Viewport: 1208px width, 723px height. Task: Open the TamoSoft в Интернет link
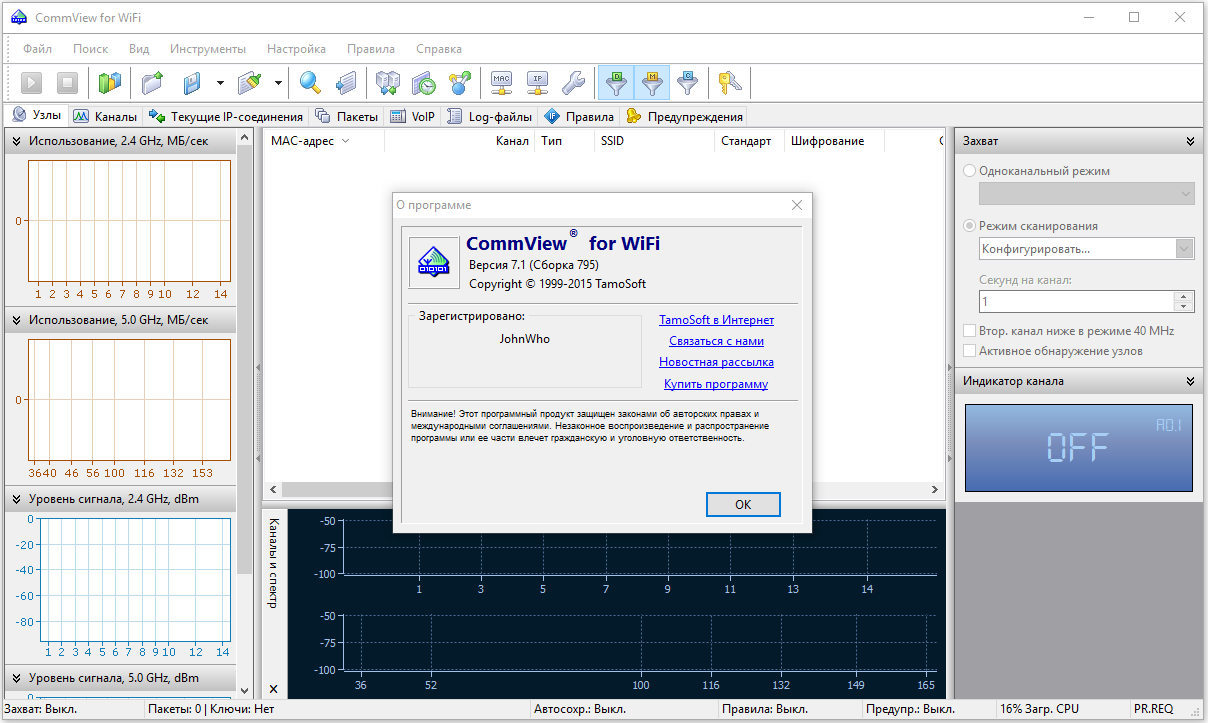pyautogui.click(x=716, y=320)
